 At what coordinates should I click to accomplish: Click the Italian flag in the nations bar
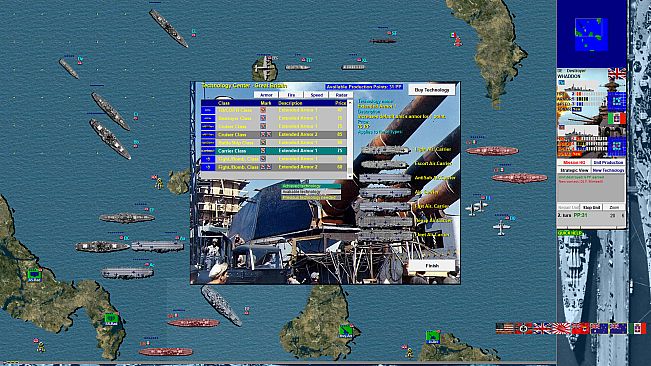637,328
